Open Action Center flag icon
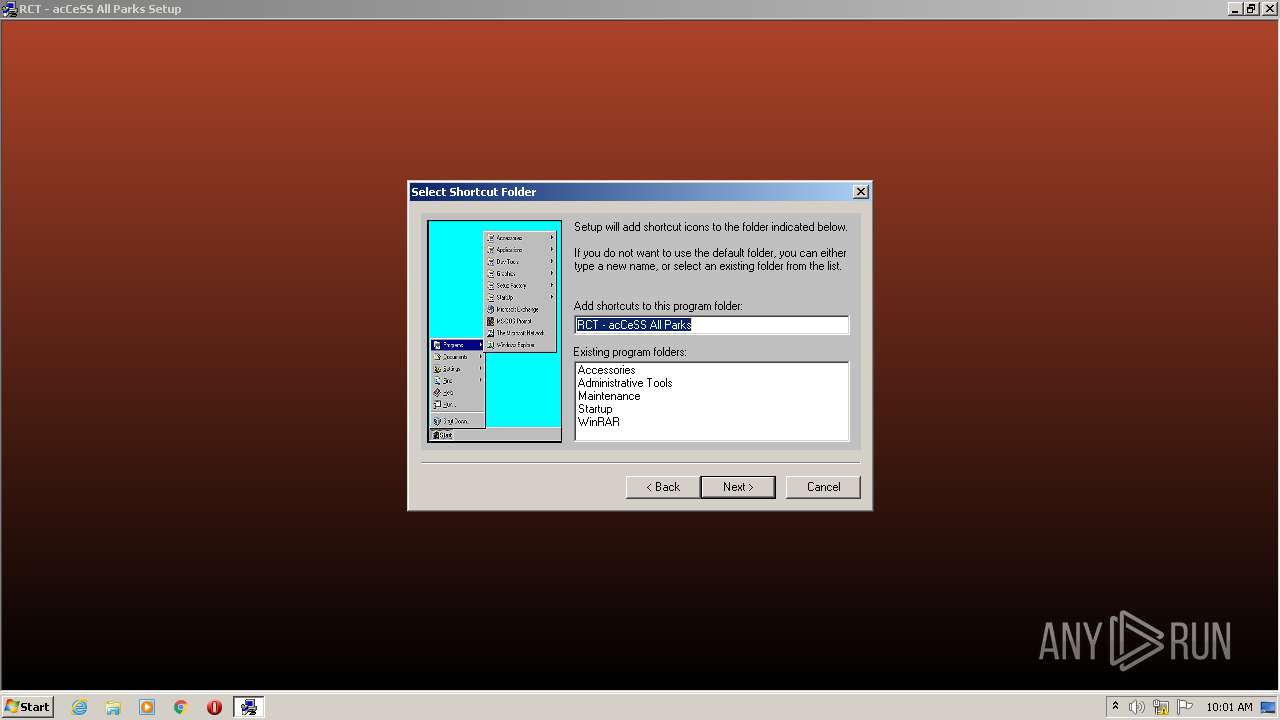 [x=1185, y=707]
